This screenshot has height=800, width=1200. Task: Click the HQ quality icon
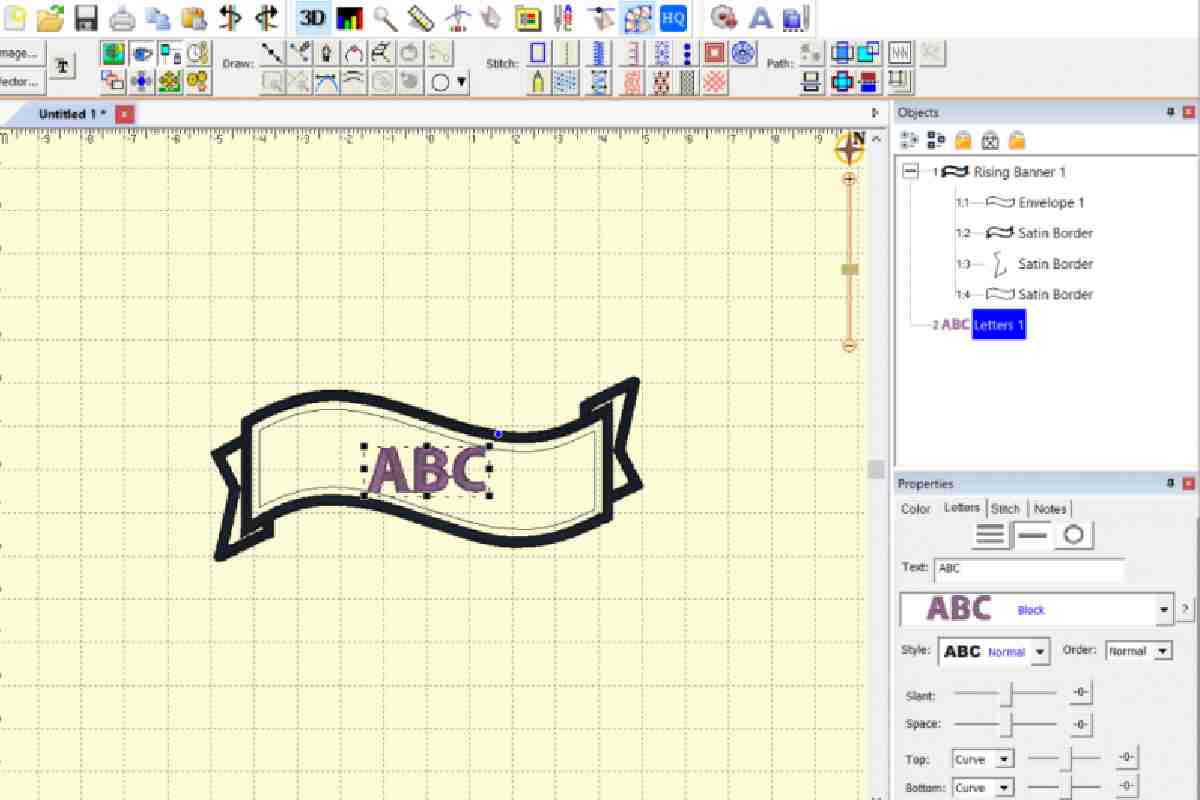click(x=673, y=17)
